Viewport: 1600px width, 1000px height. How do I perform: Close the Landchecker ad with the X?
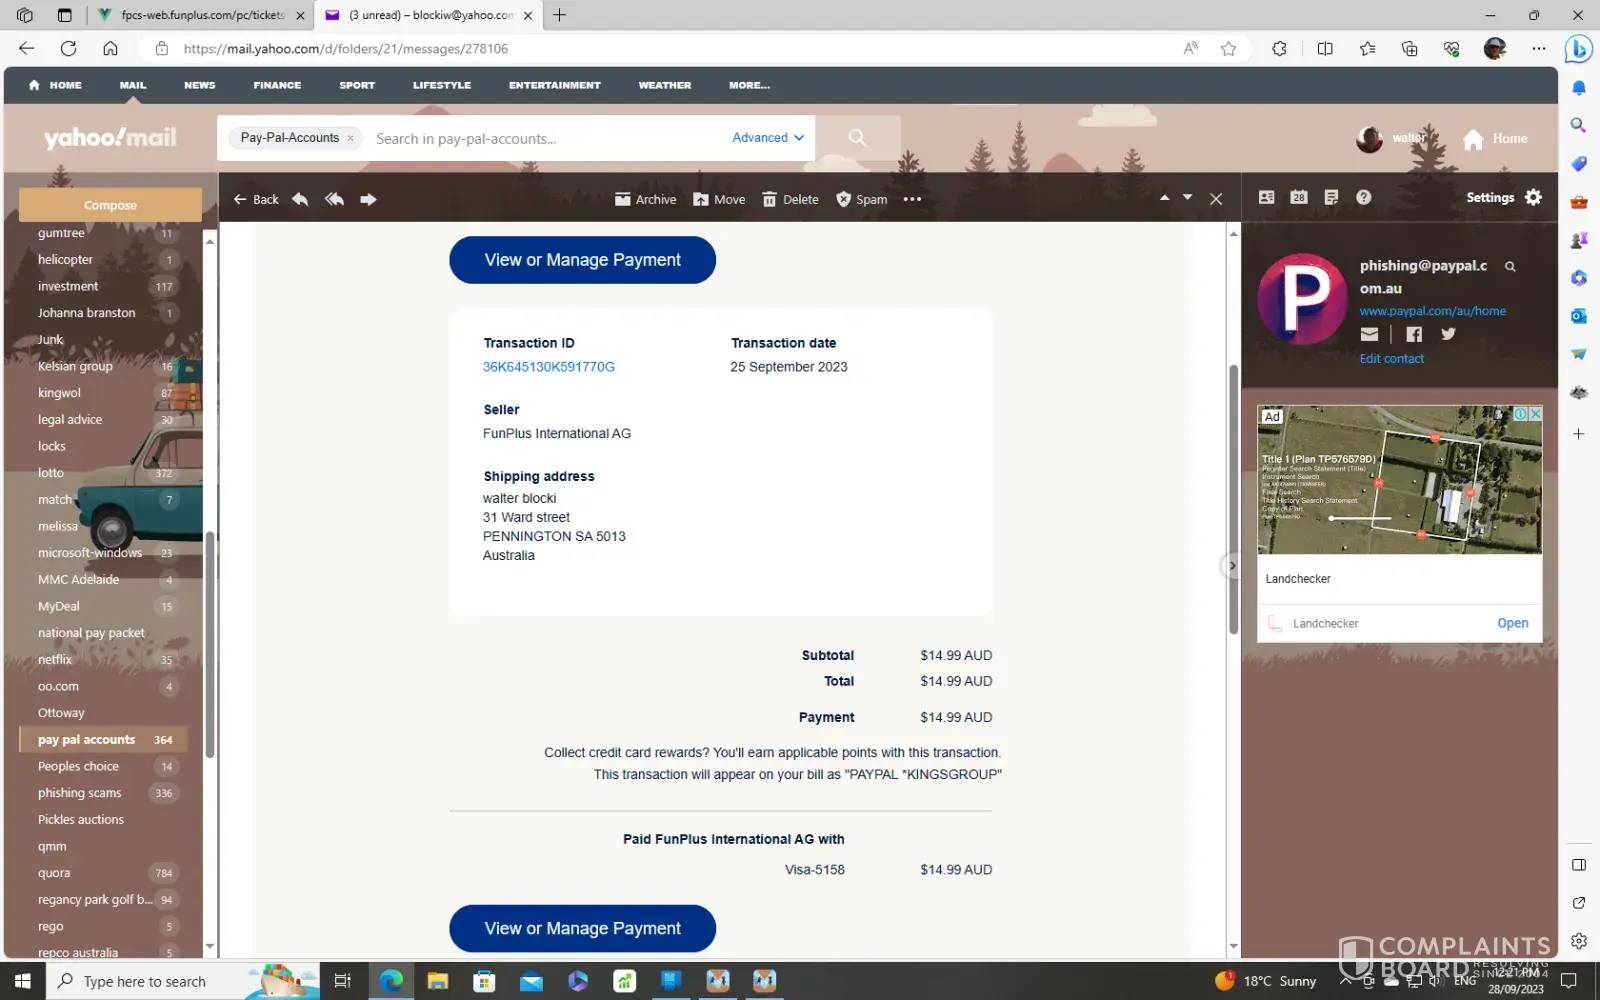point(1535,413)
